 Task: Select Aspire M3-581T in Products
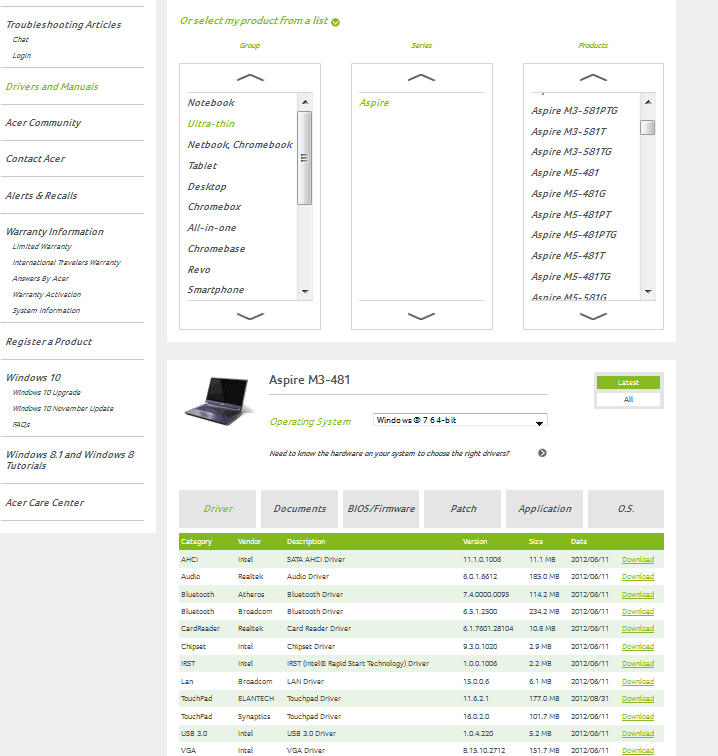(x=569, y=132)
